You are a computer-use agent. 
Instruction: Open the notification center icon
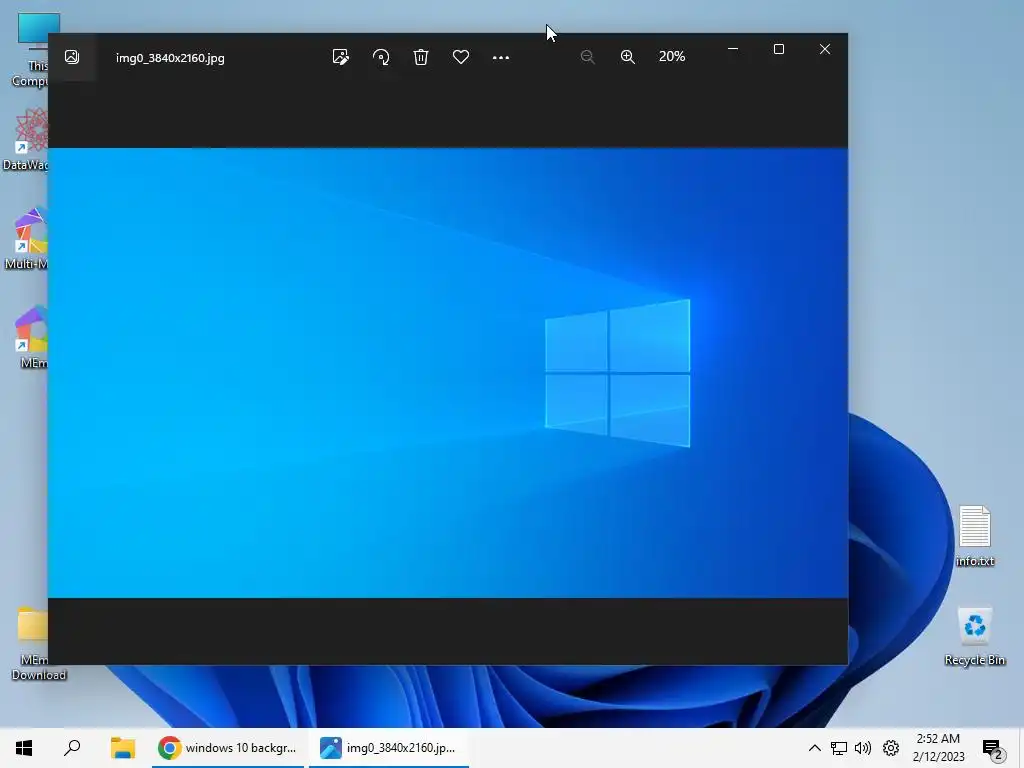click(x=993, y=749)
